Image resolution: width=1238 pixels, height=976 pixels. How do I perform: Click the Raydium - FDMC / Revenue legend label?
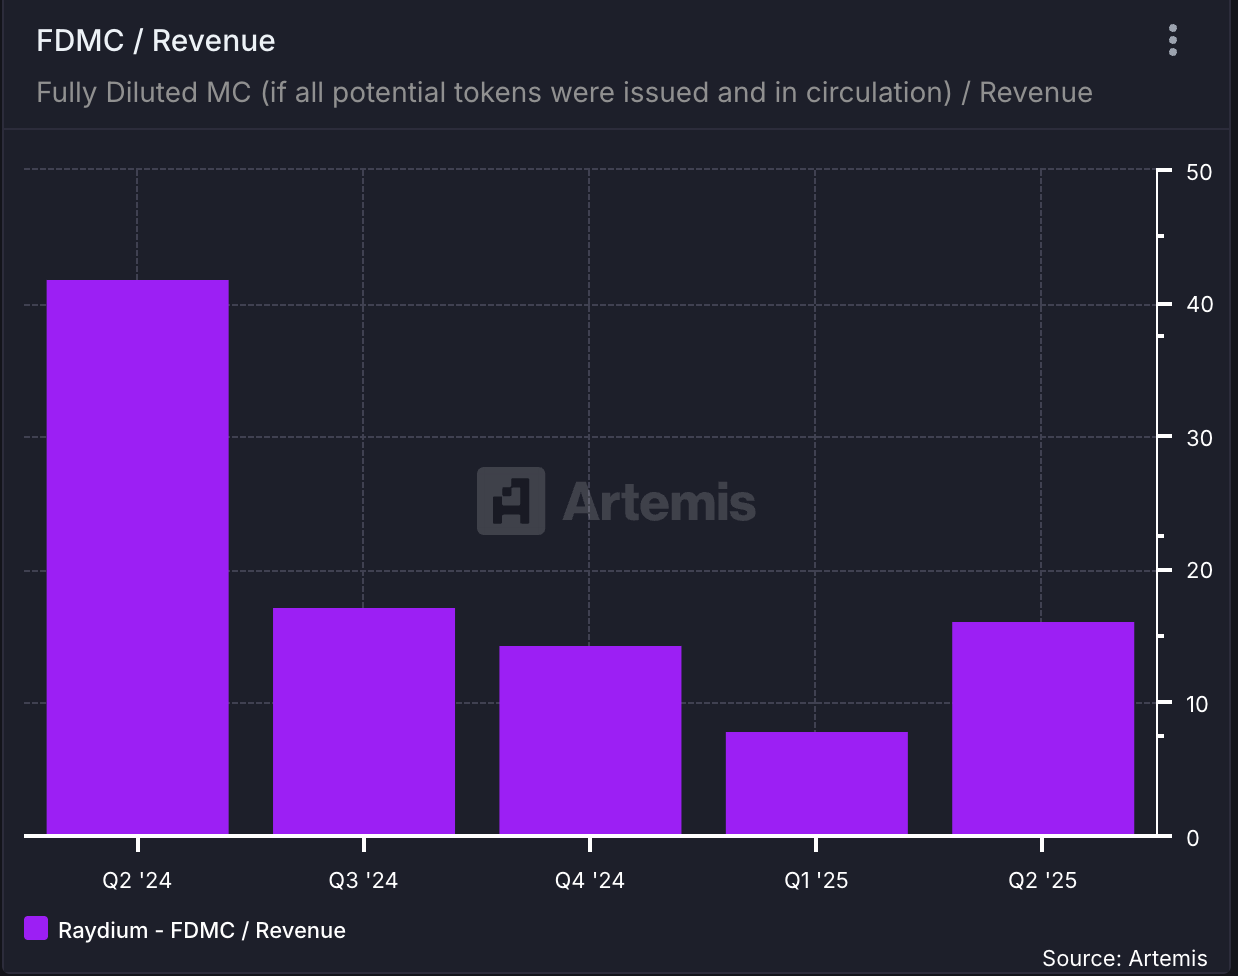pyautogui.click(x=202, y=930)
